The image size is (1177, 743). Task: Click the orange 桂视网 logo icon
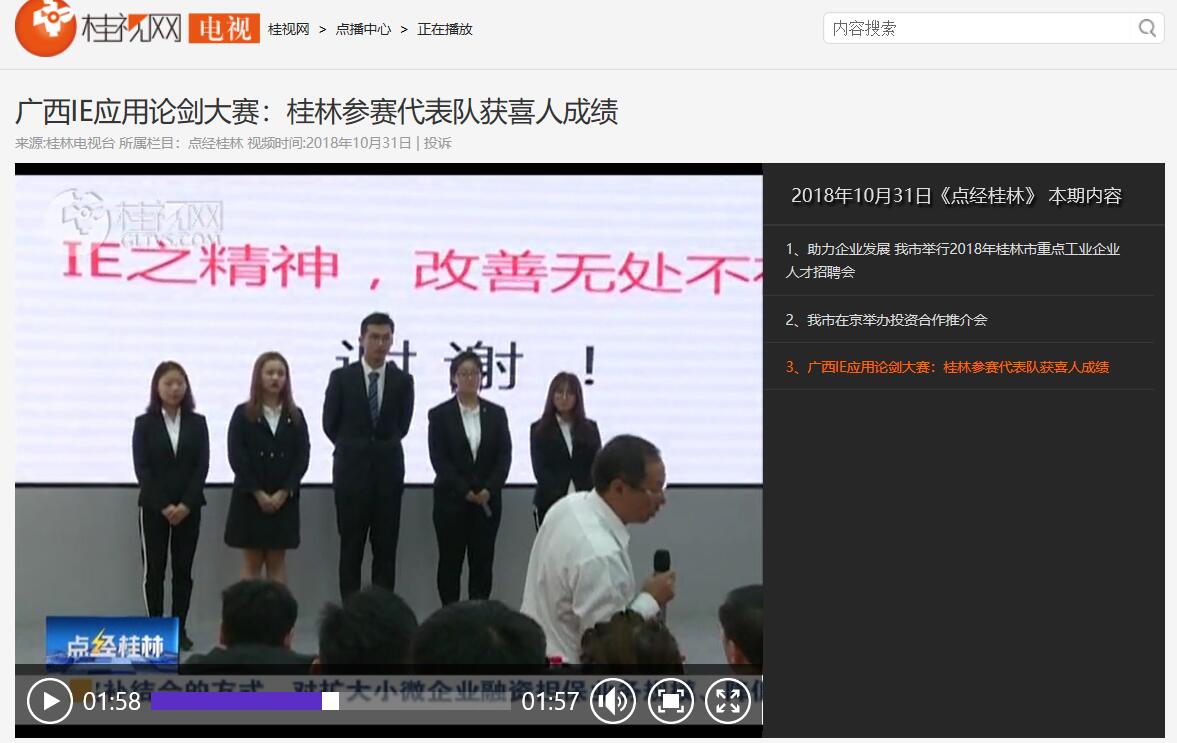tap(45, 28)
